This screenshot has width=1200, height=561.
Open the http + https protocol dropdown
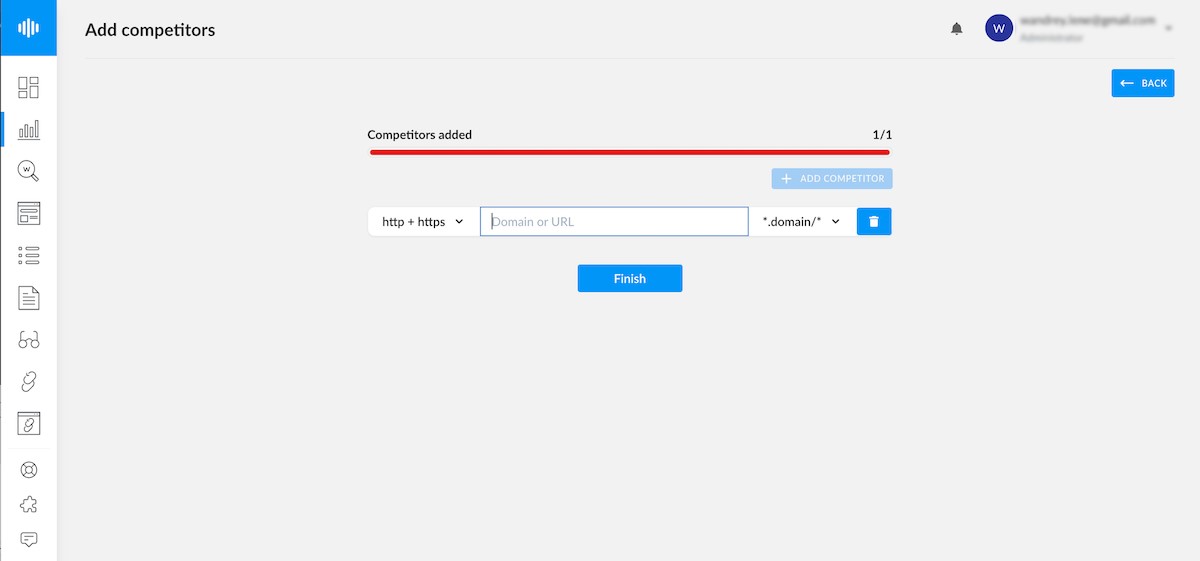tap(423, 221)
